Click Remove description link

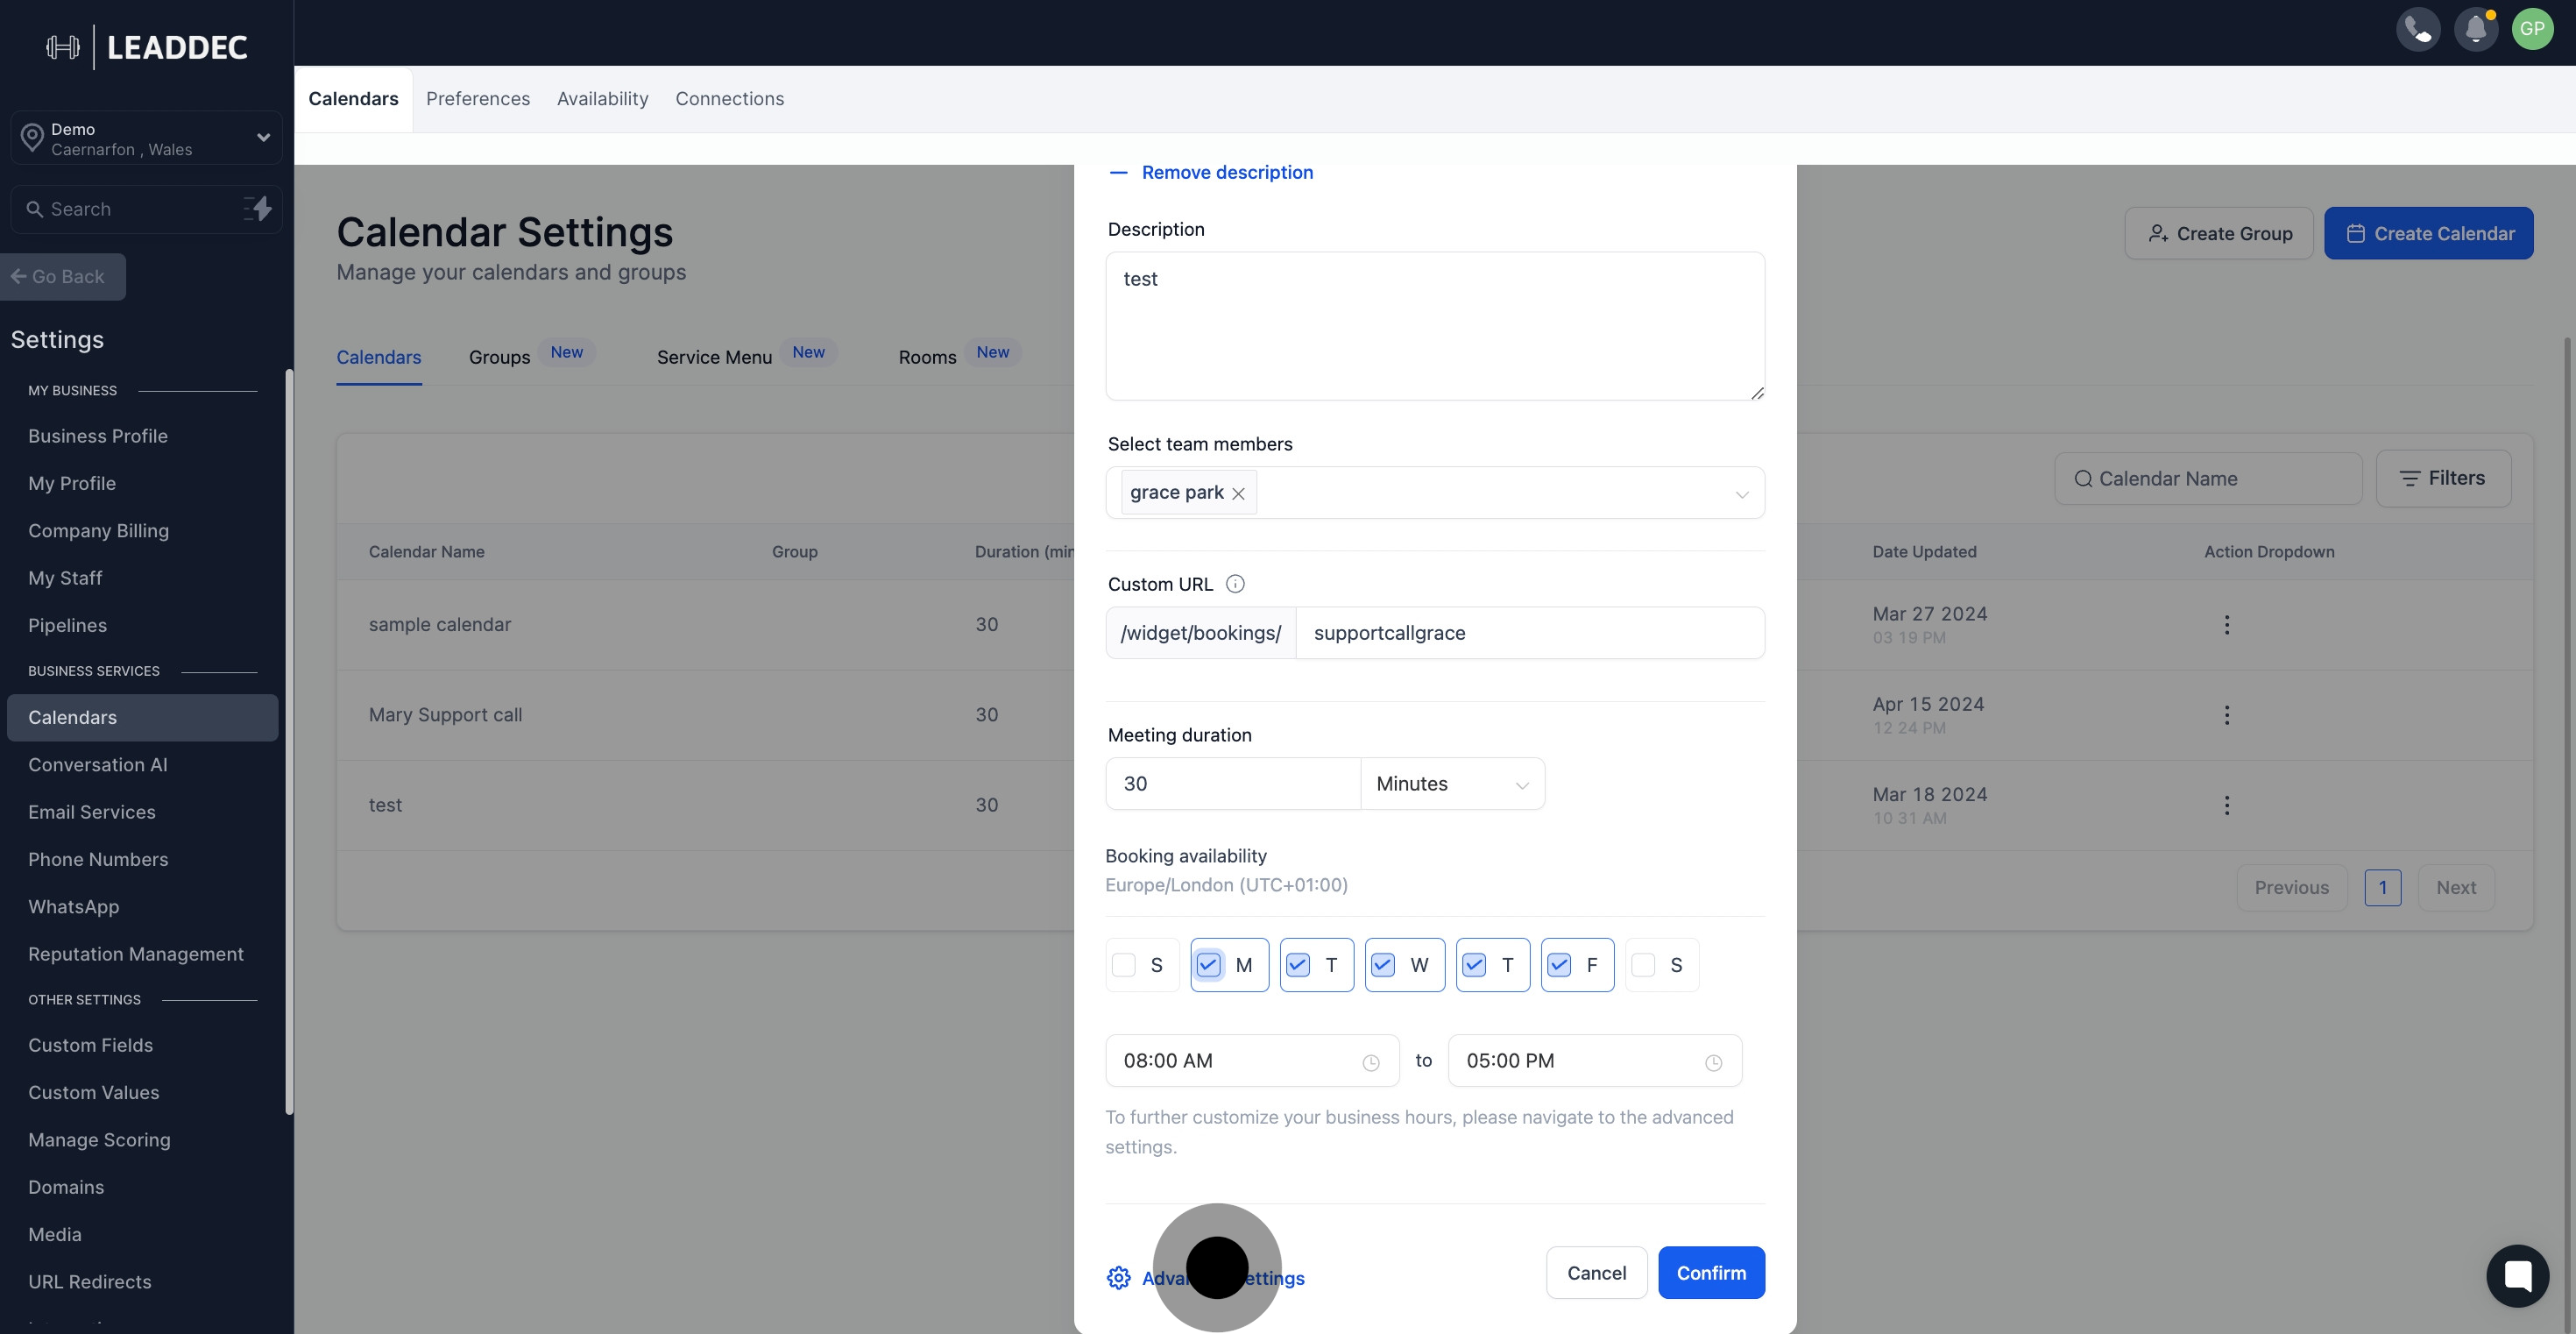(x=1226, y=172)
